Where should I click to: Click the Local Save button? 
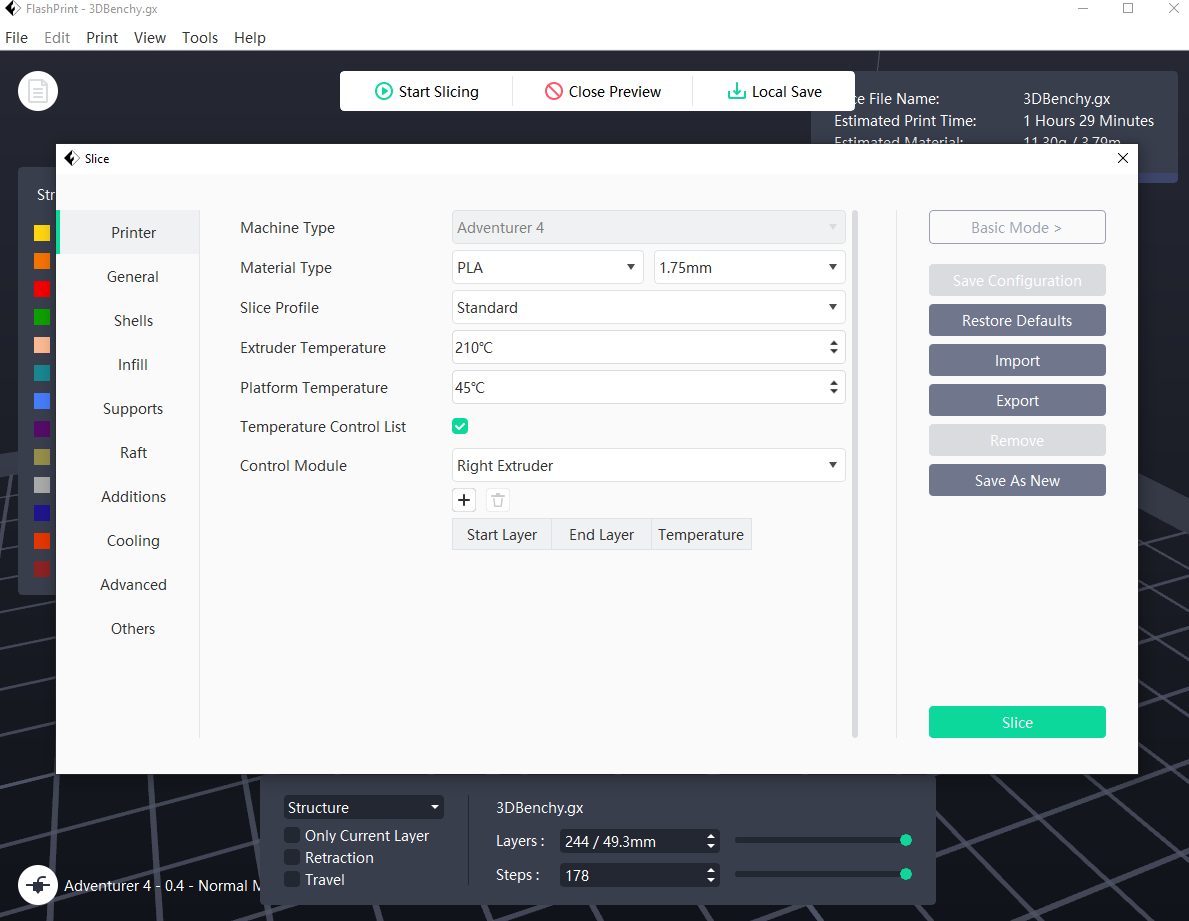click(x=774, y=92)
